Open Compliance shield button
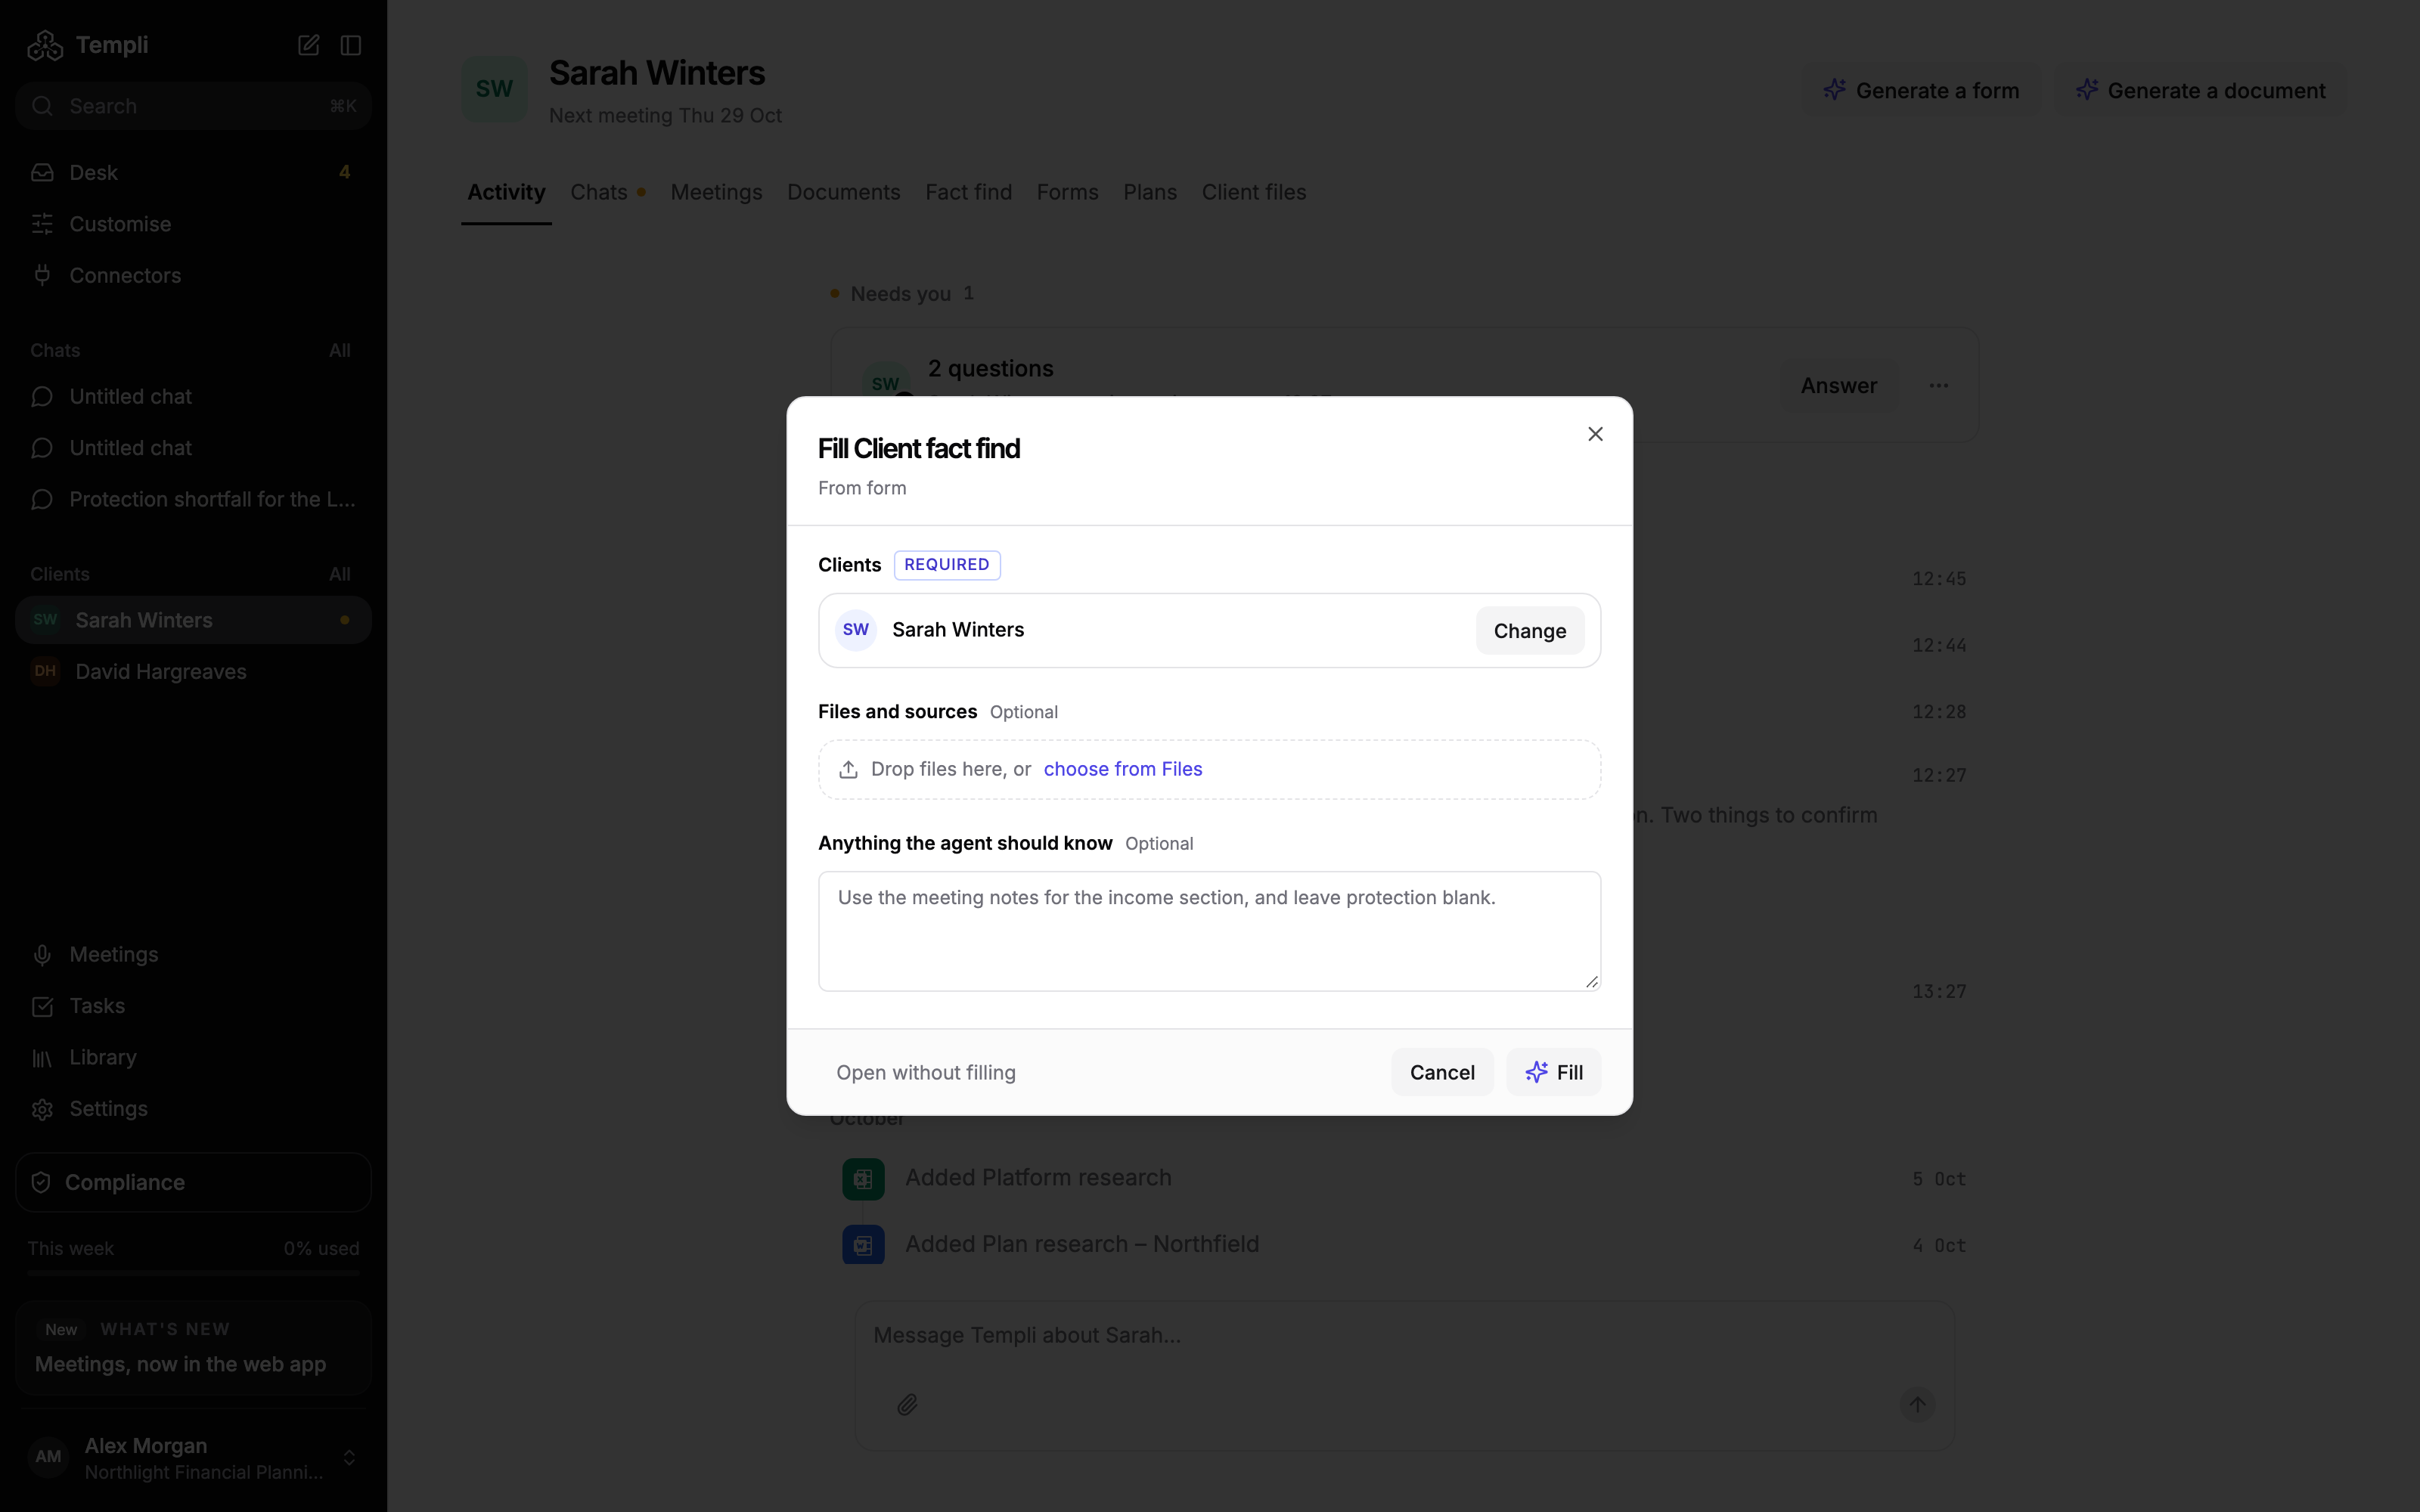This screenshot has height=1512, width=2420. [x=193, y=1182]
